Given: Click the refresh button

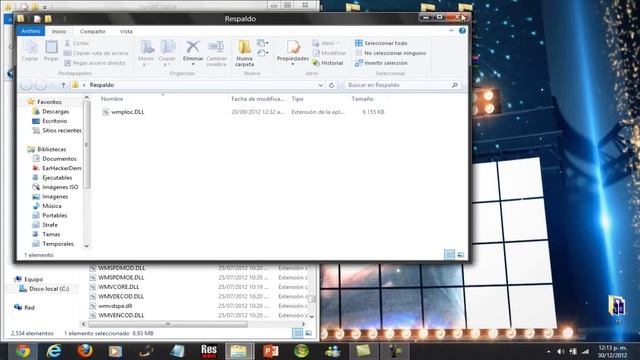Looking at the screenshot, I should 331,85.
